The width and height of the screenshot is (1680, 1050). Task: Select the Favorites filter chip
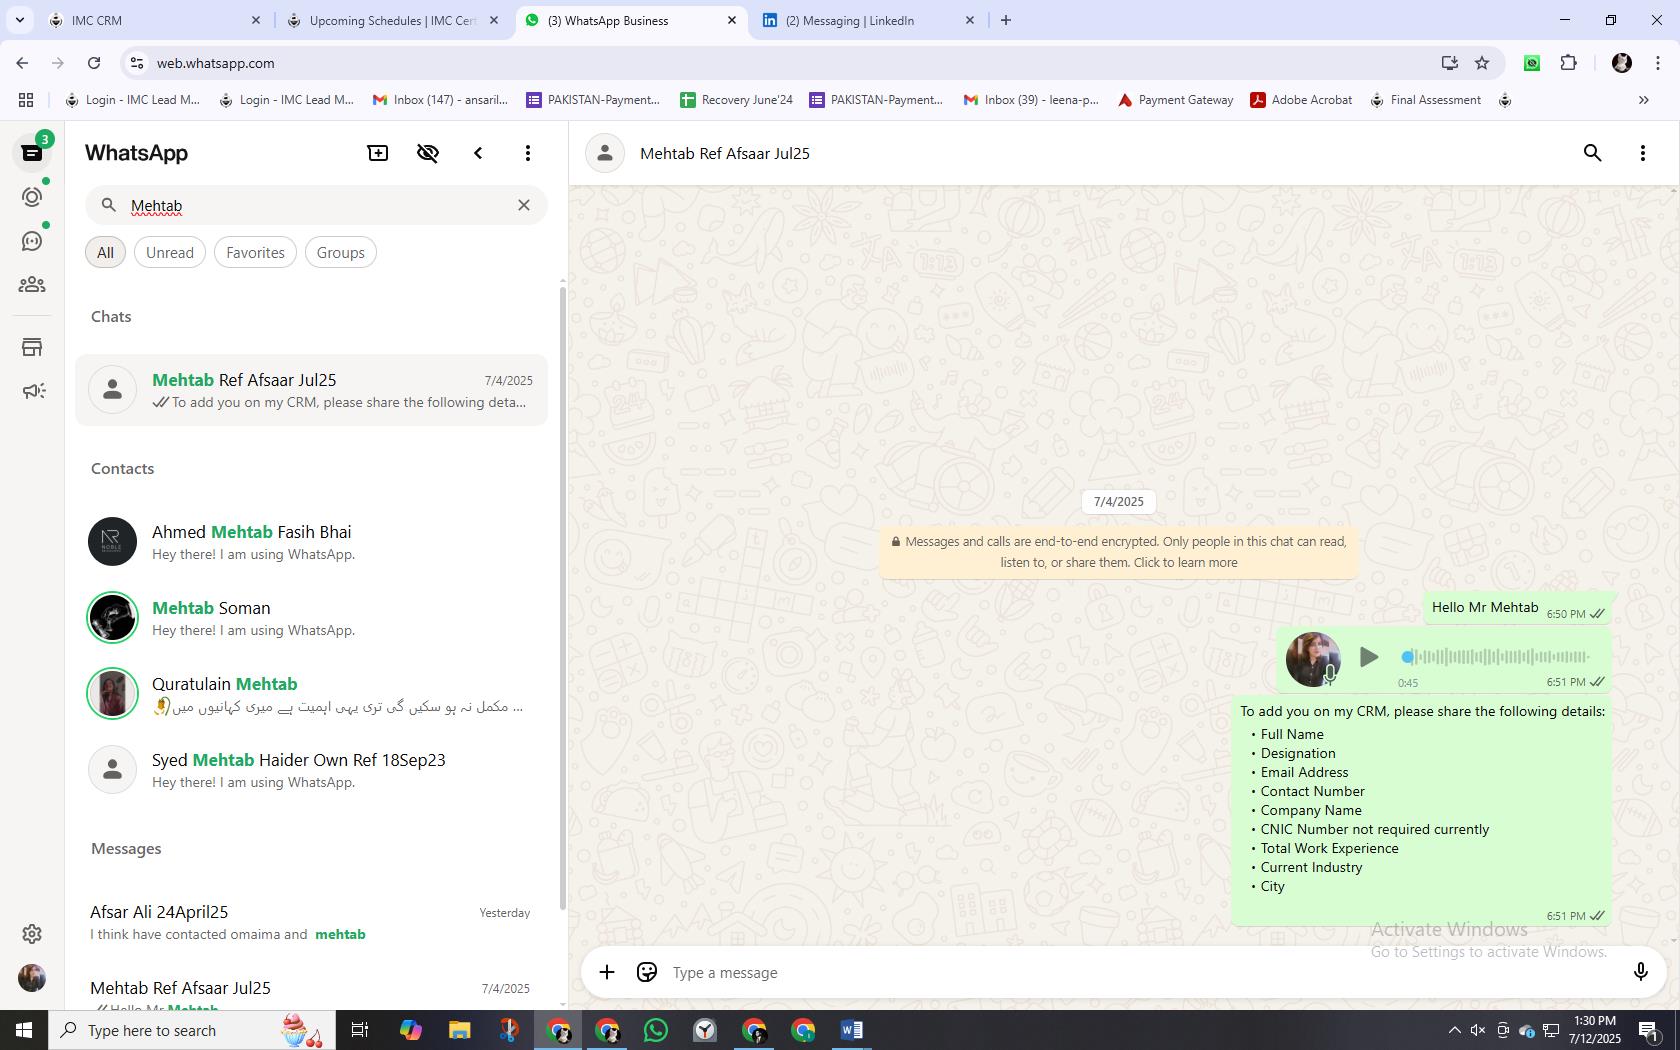point(255,253)
